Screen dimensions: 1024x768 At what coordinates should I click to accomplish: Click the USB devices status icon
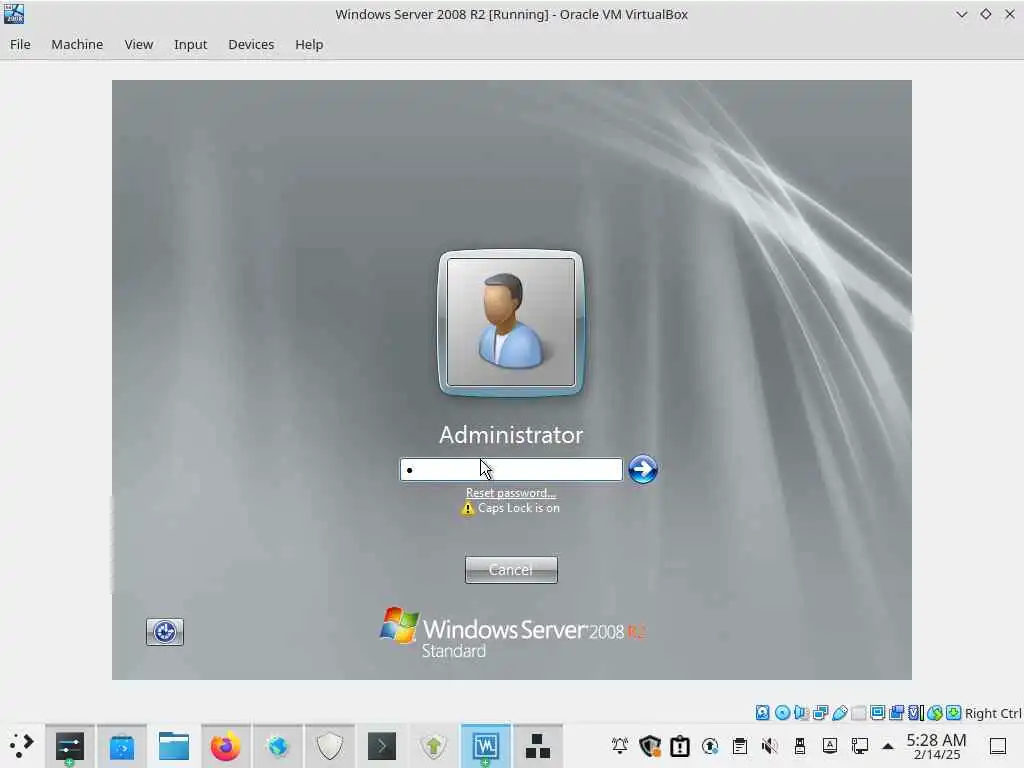(840, 712)
